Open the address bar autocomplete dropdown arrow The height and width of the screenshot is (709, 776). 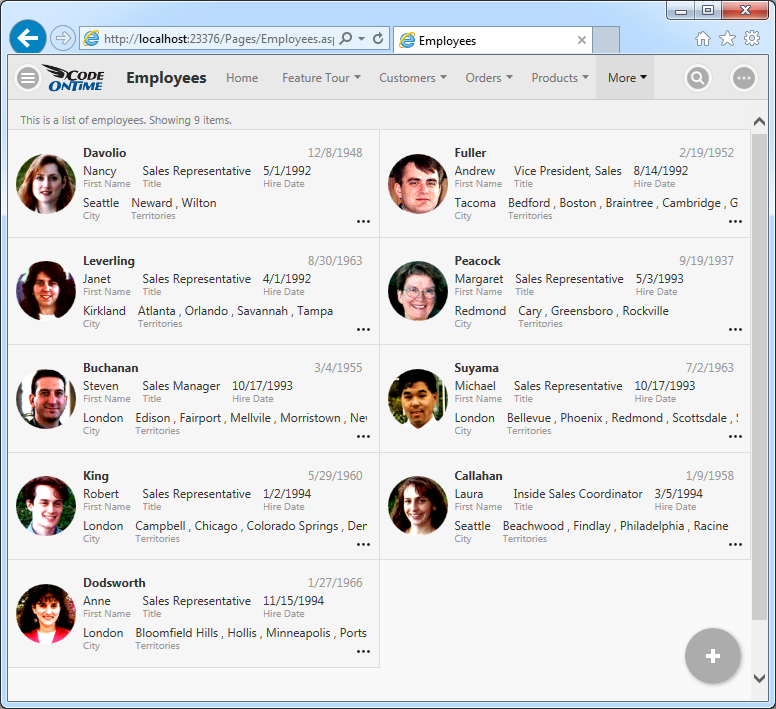[362, 39]
